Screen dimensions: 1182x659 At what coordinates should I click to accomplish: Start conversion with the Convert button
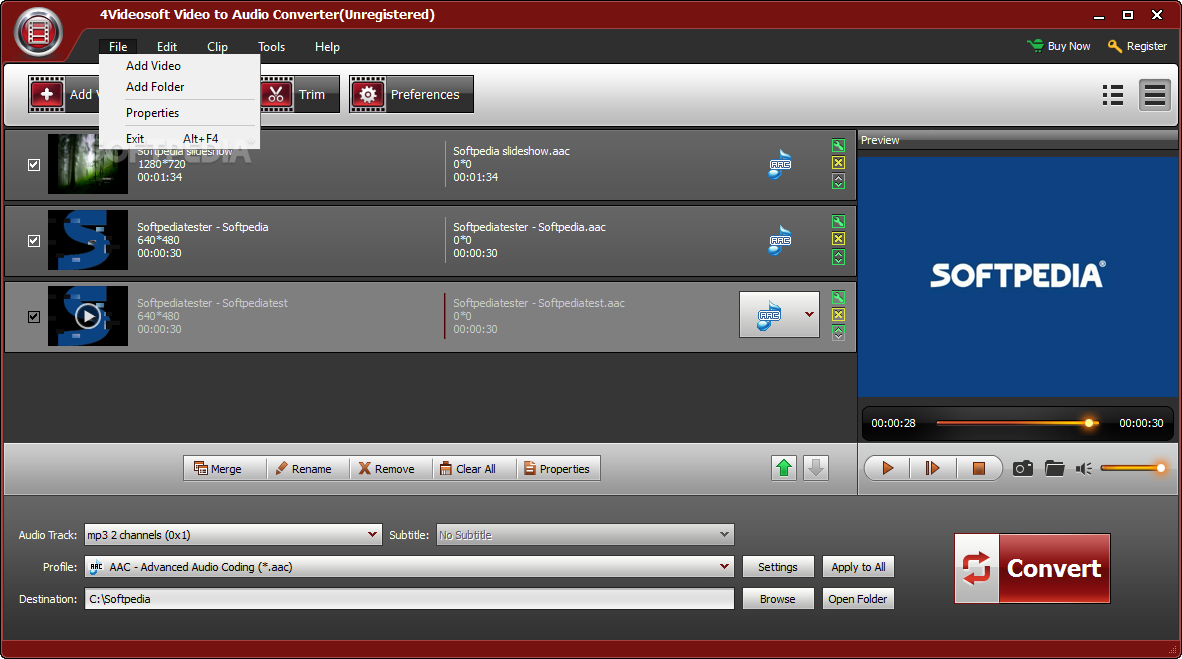pos(1032,569)
